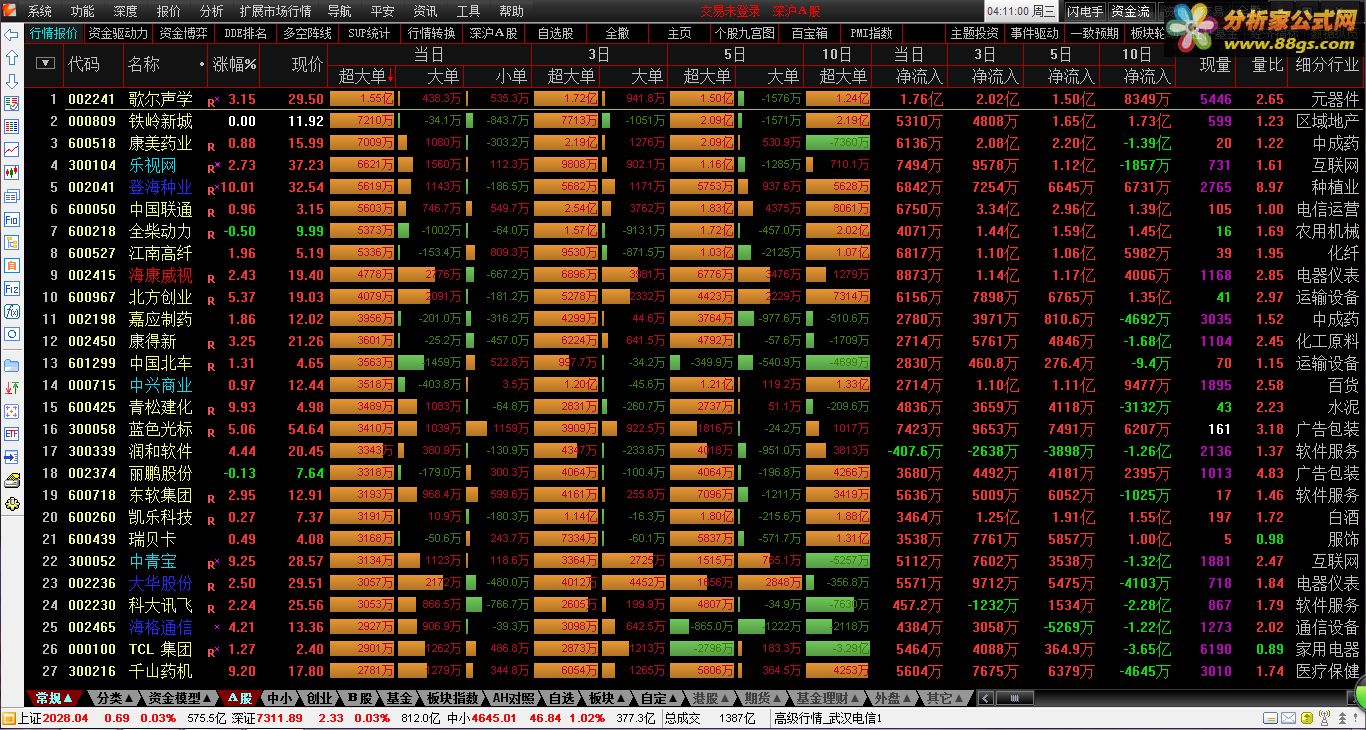Sort by the 细分行业 column header
The image size is (1366, 730).
(x=1327, y=64)
